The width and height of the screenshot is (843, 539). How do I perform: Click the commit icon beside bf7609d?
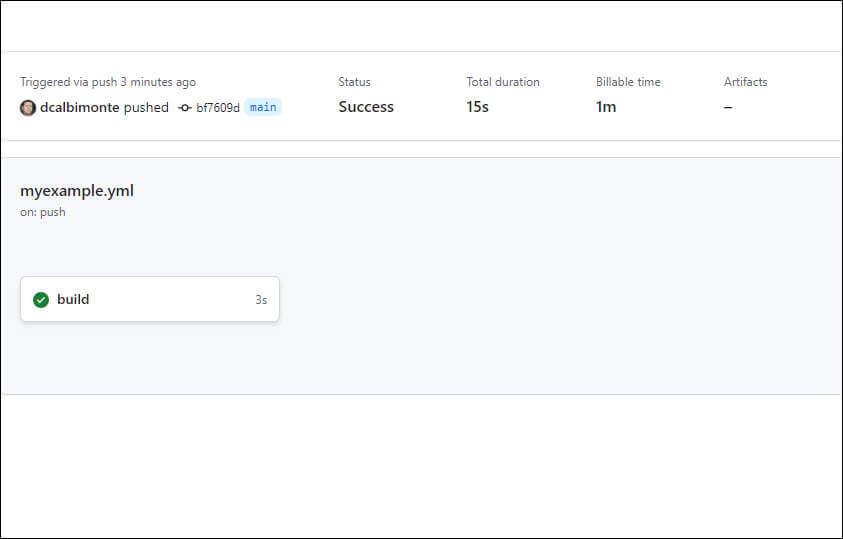[185, 108]
